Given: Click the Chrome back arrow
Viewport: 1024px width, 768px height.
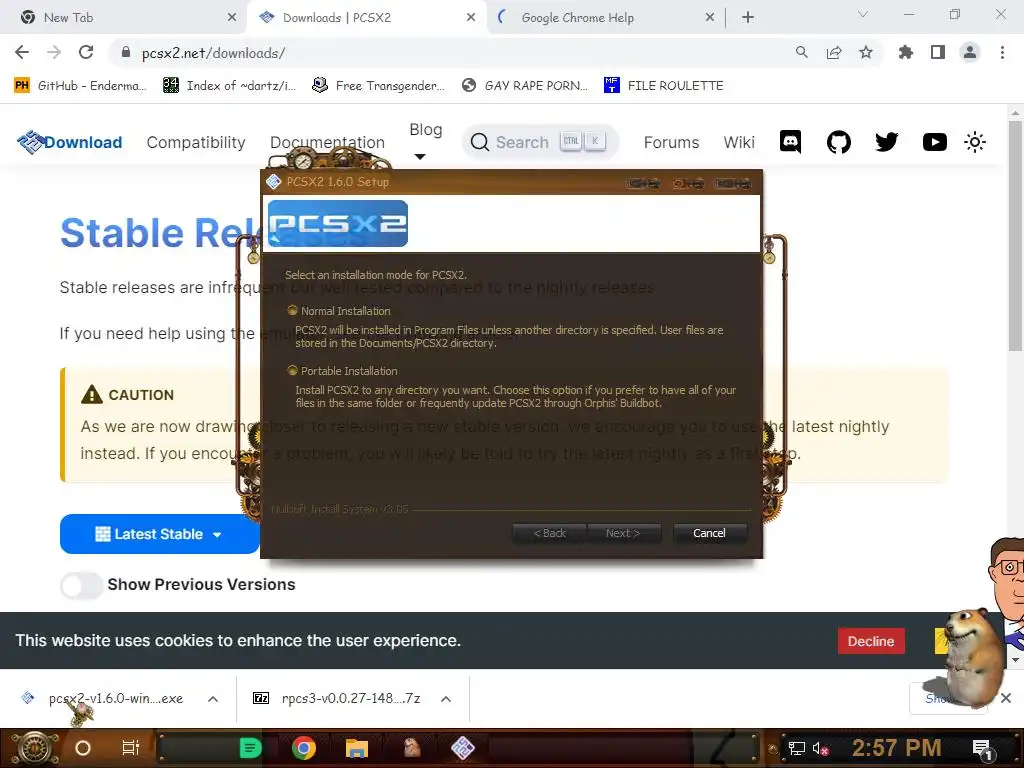Looking at the screenshot, I should (22, 52).
